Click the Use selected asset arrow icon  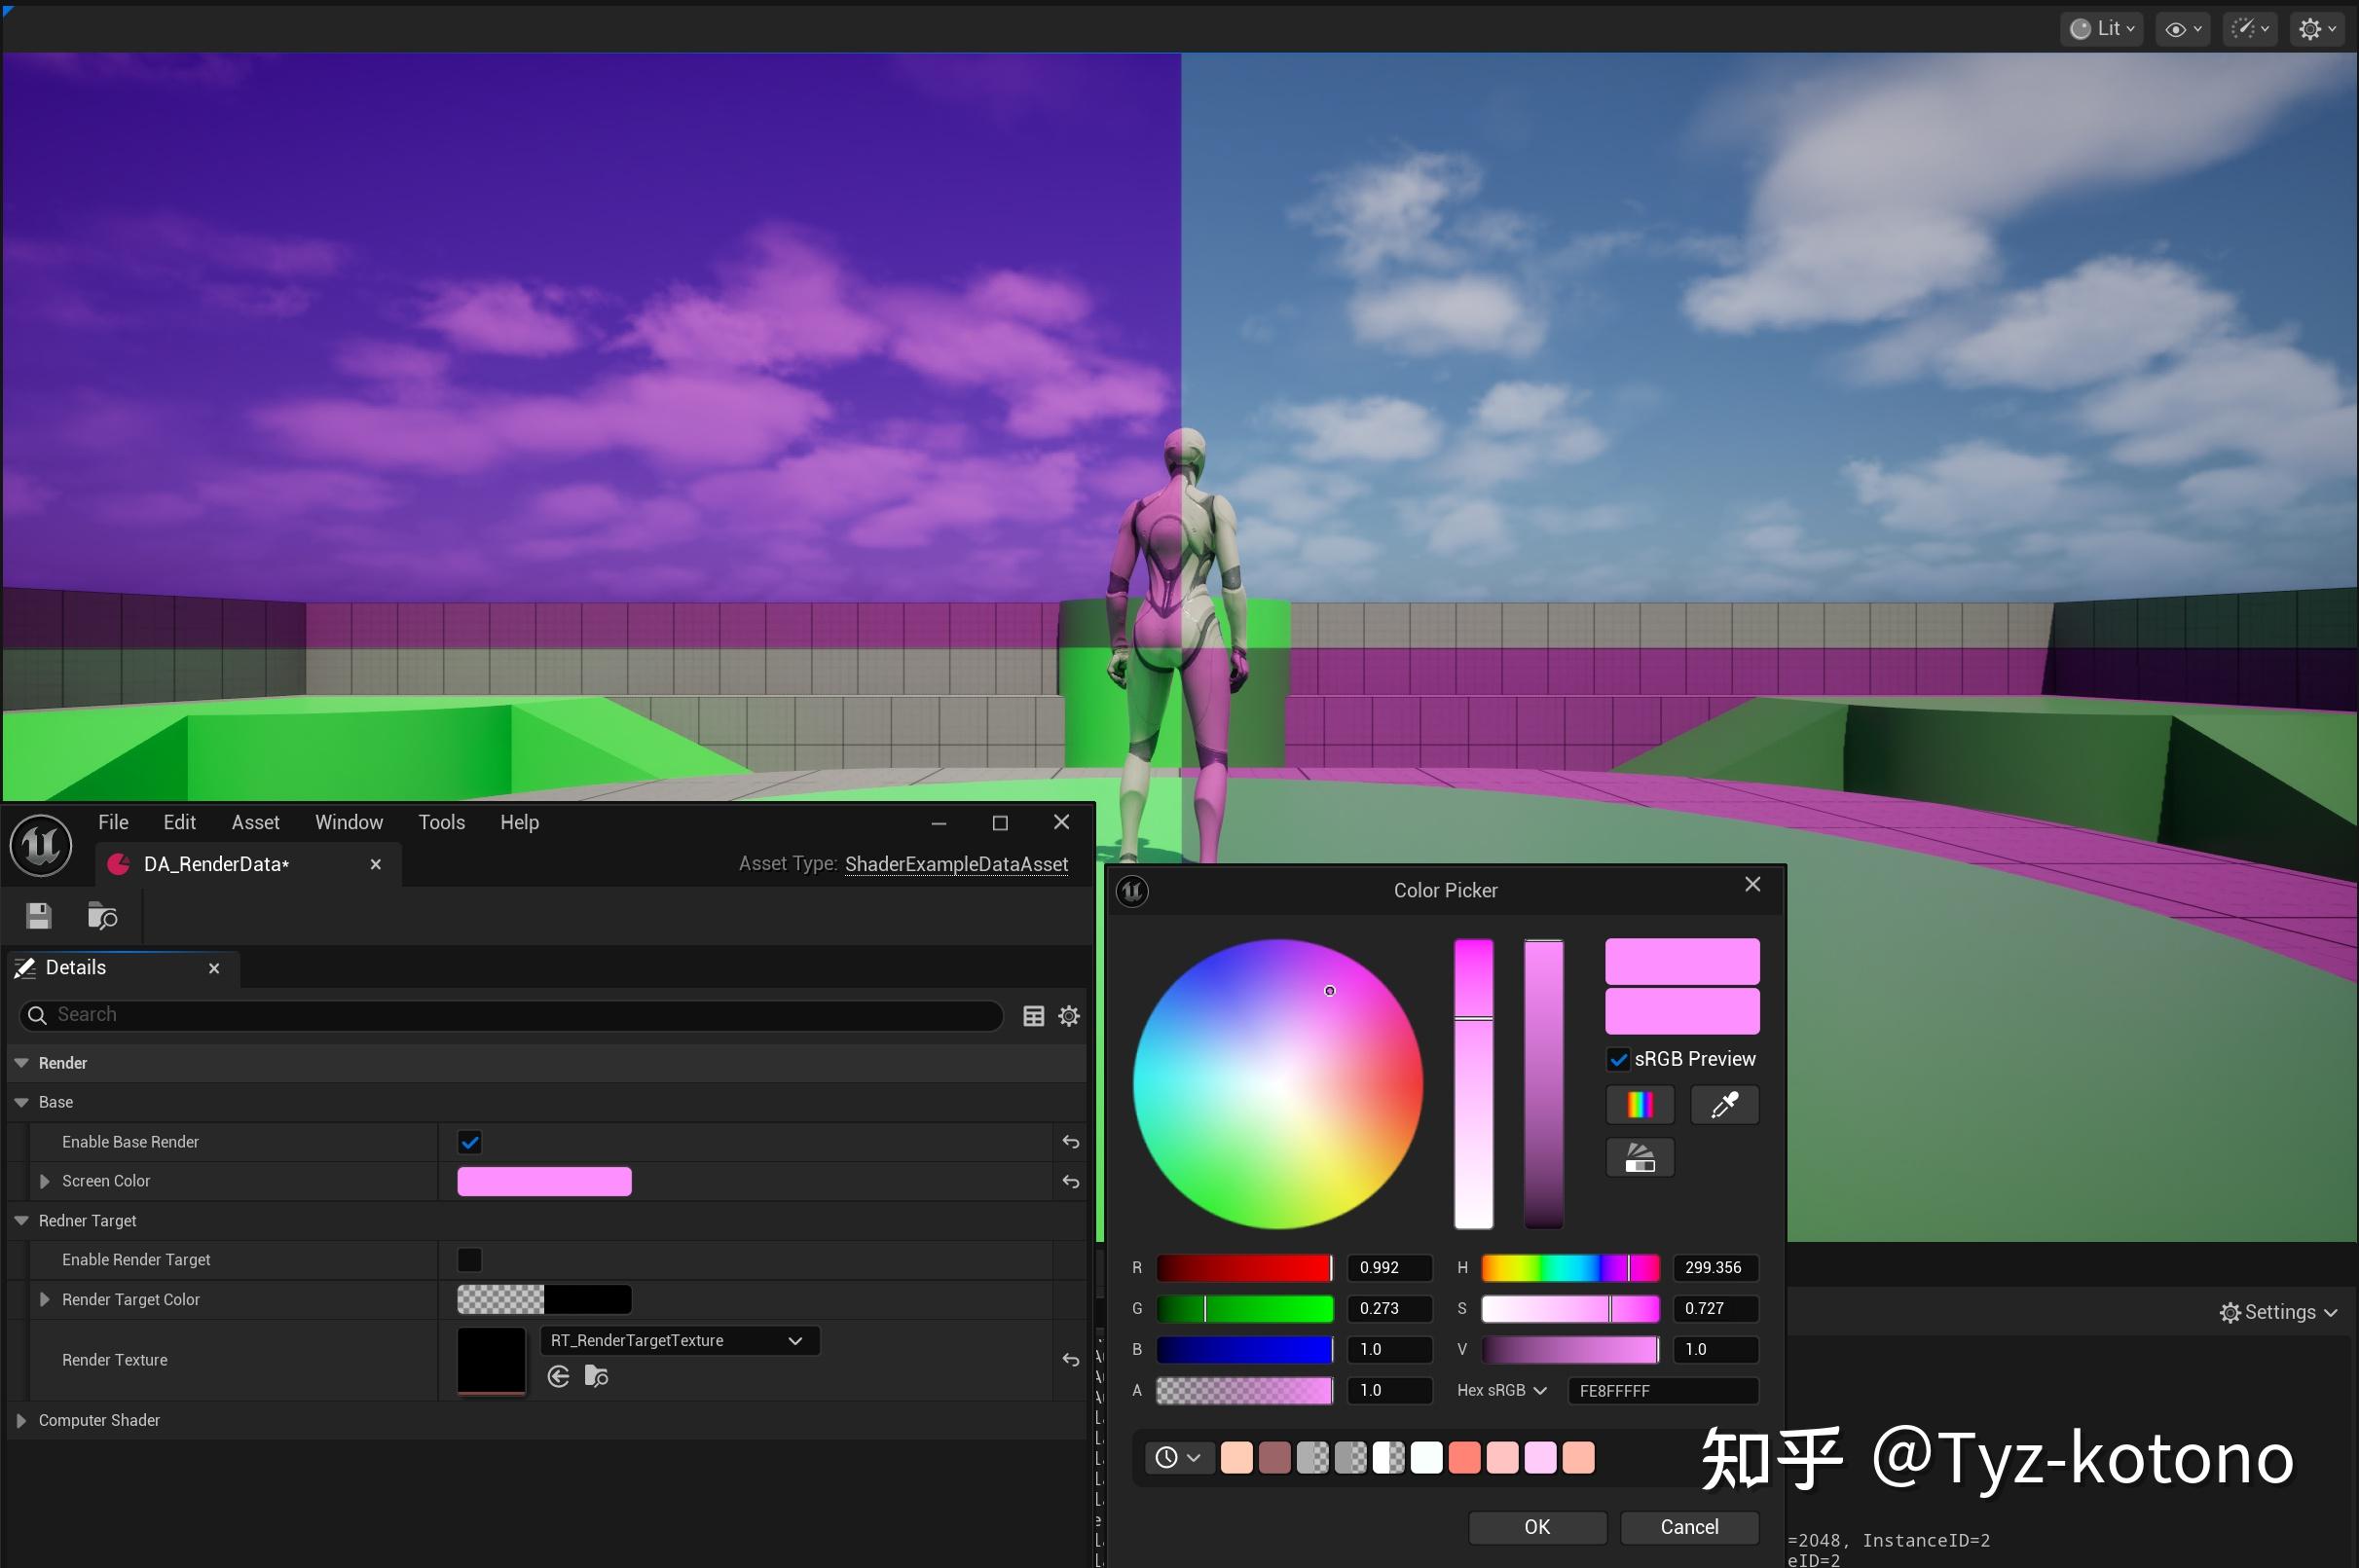(x=557, y=1375)
